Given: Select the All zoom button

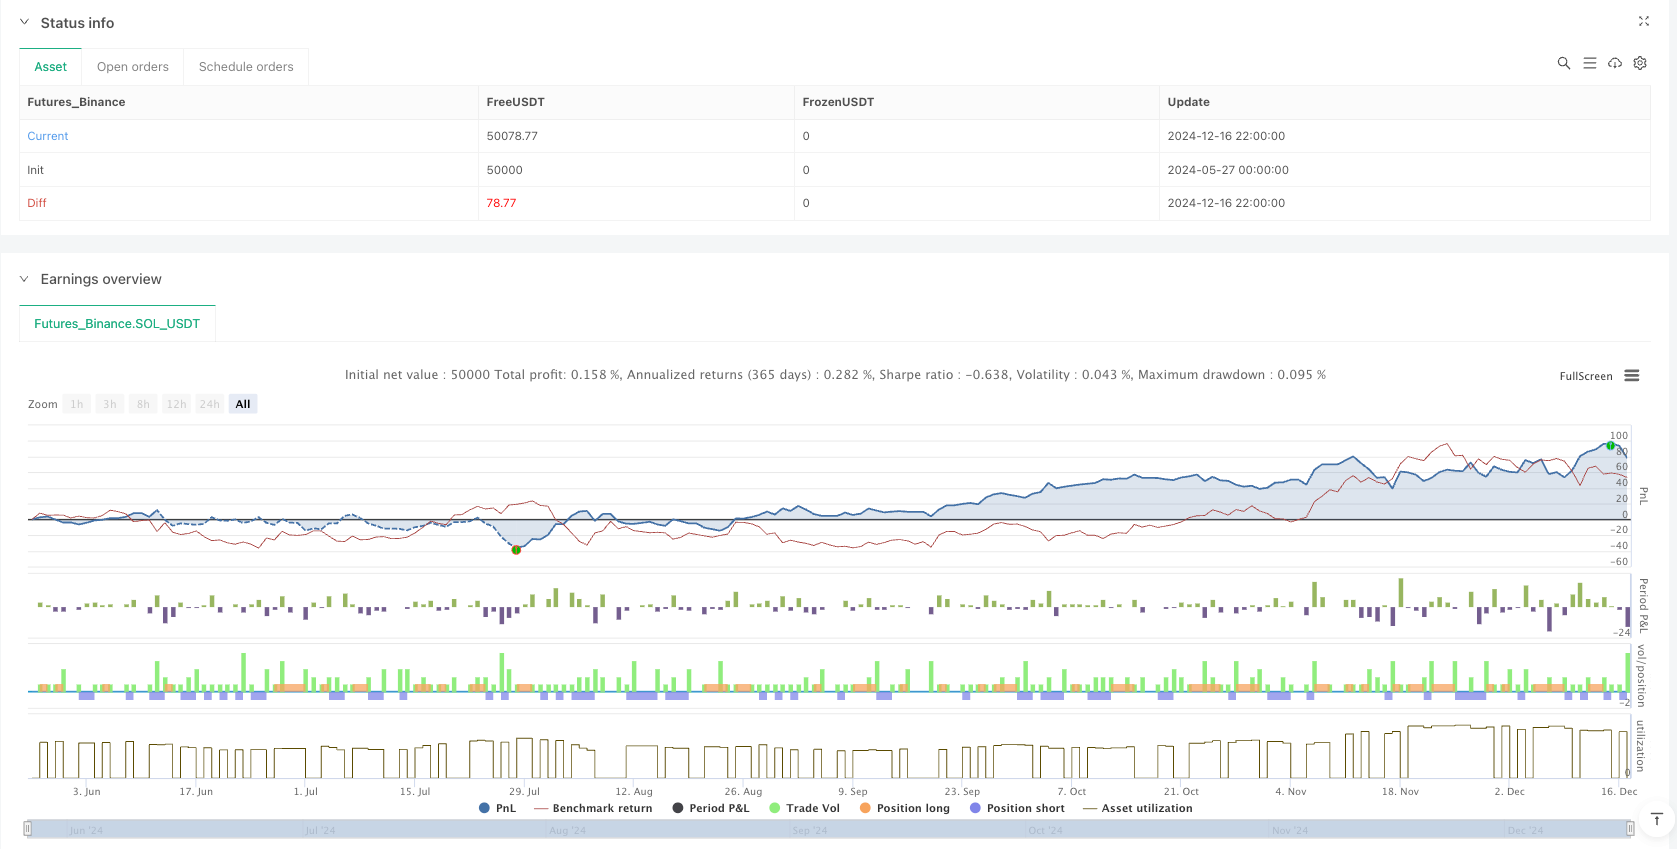Looking at the screenshot, I should click(x=243, y=404).
